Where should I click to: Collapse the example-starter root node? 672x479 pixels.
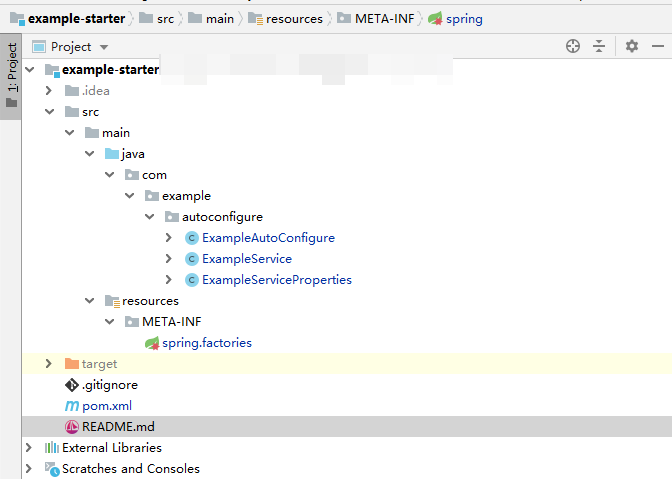(30, 69)
